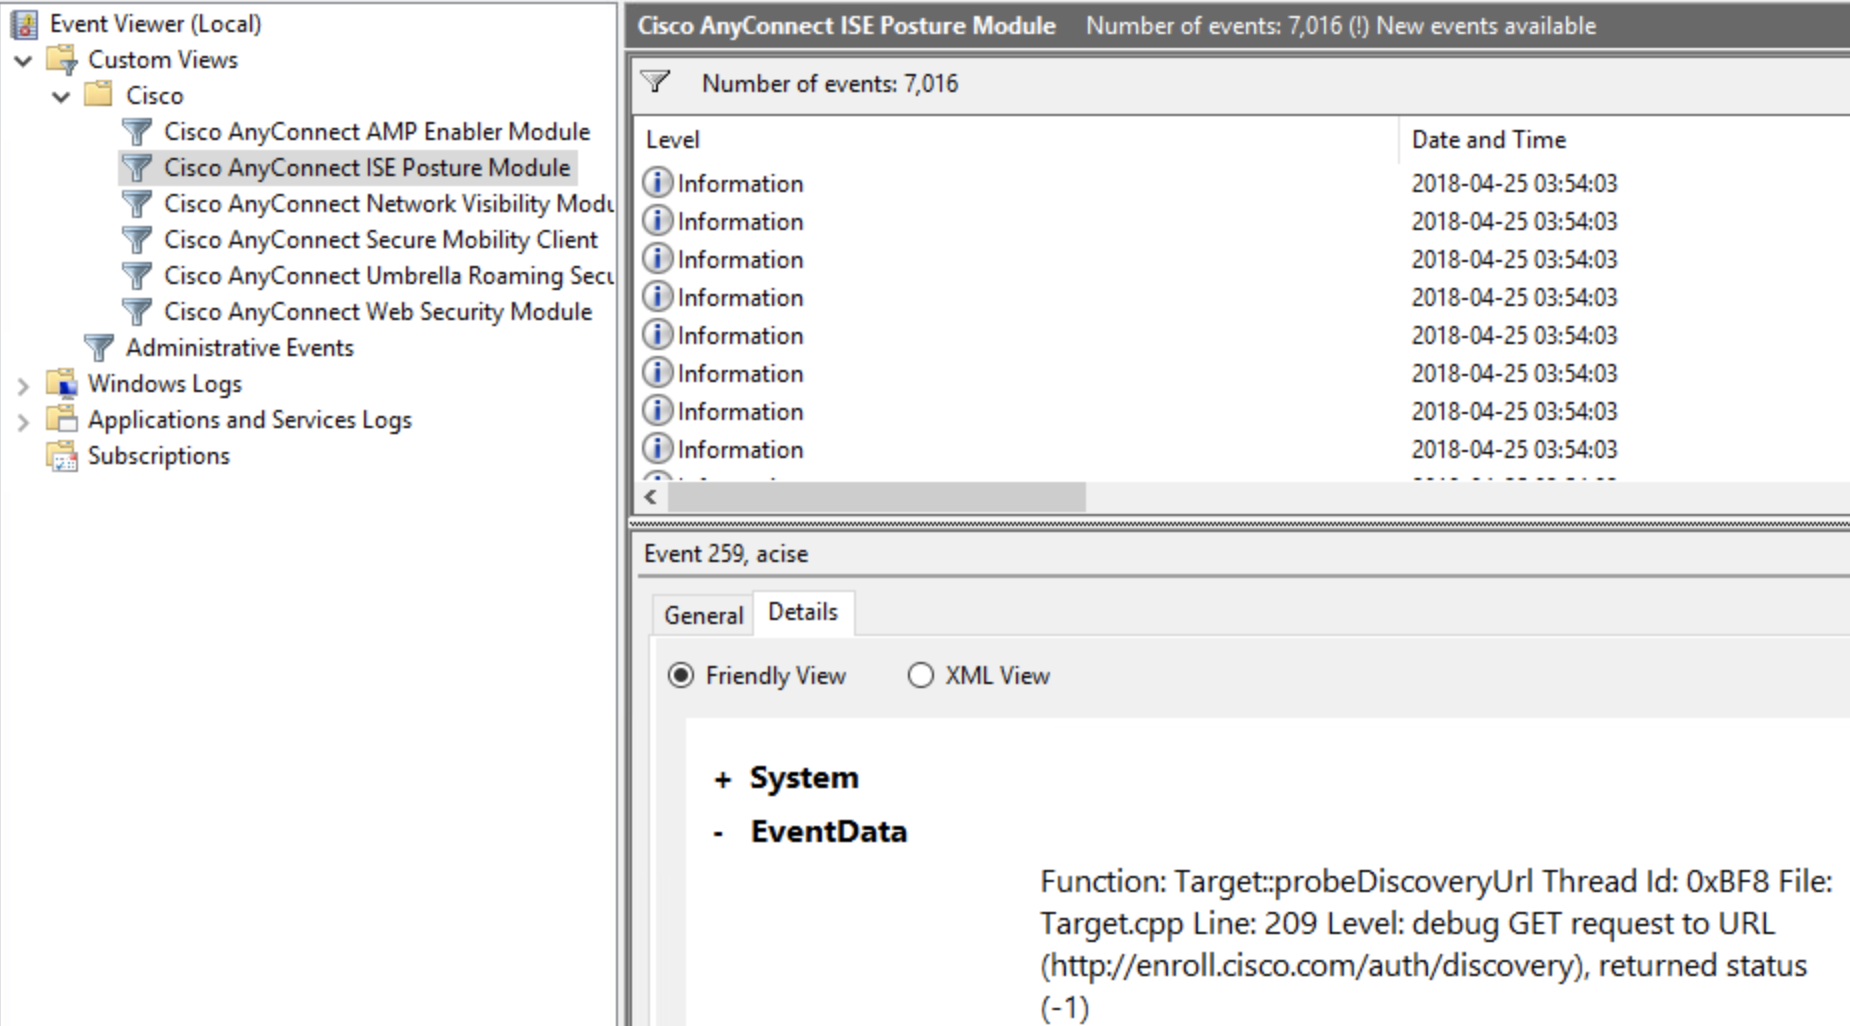Click filter icon beside Web Security Module
The width and height of the screenshot is (1850, 1026).
tap(137, 312)
